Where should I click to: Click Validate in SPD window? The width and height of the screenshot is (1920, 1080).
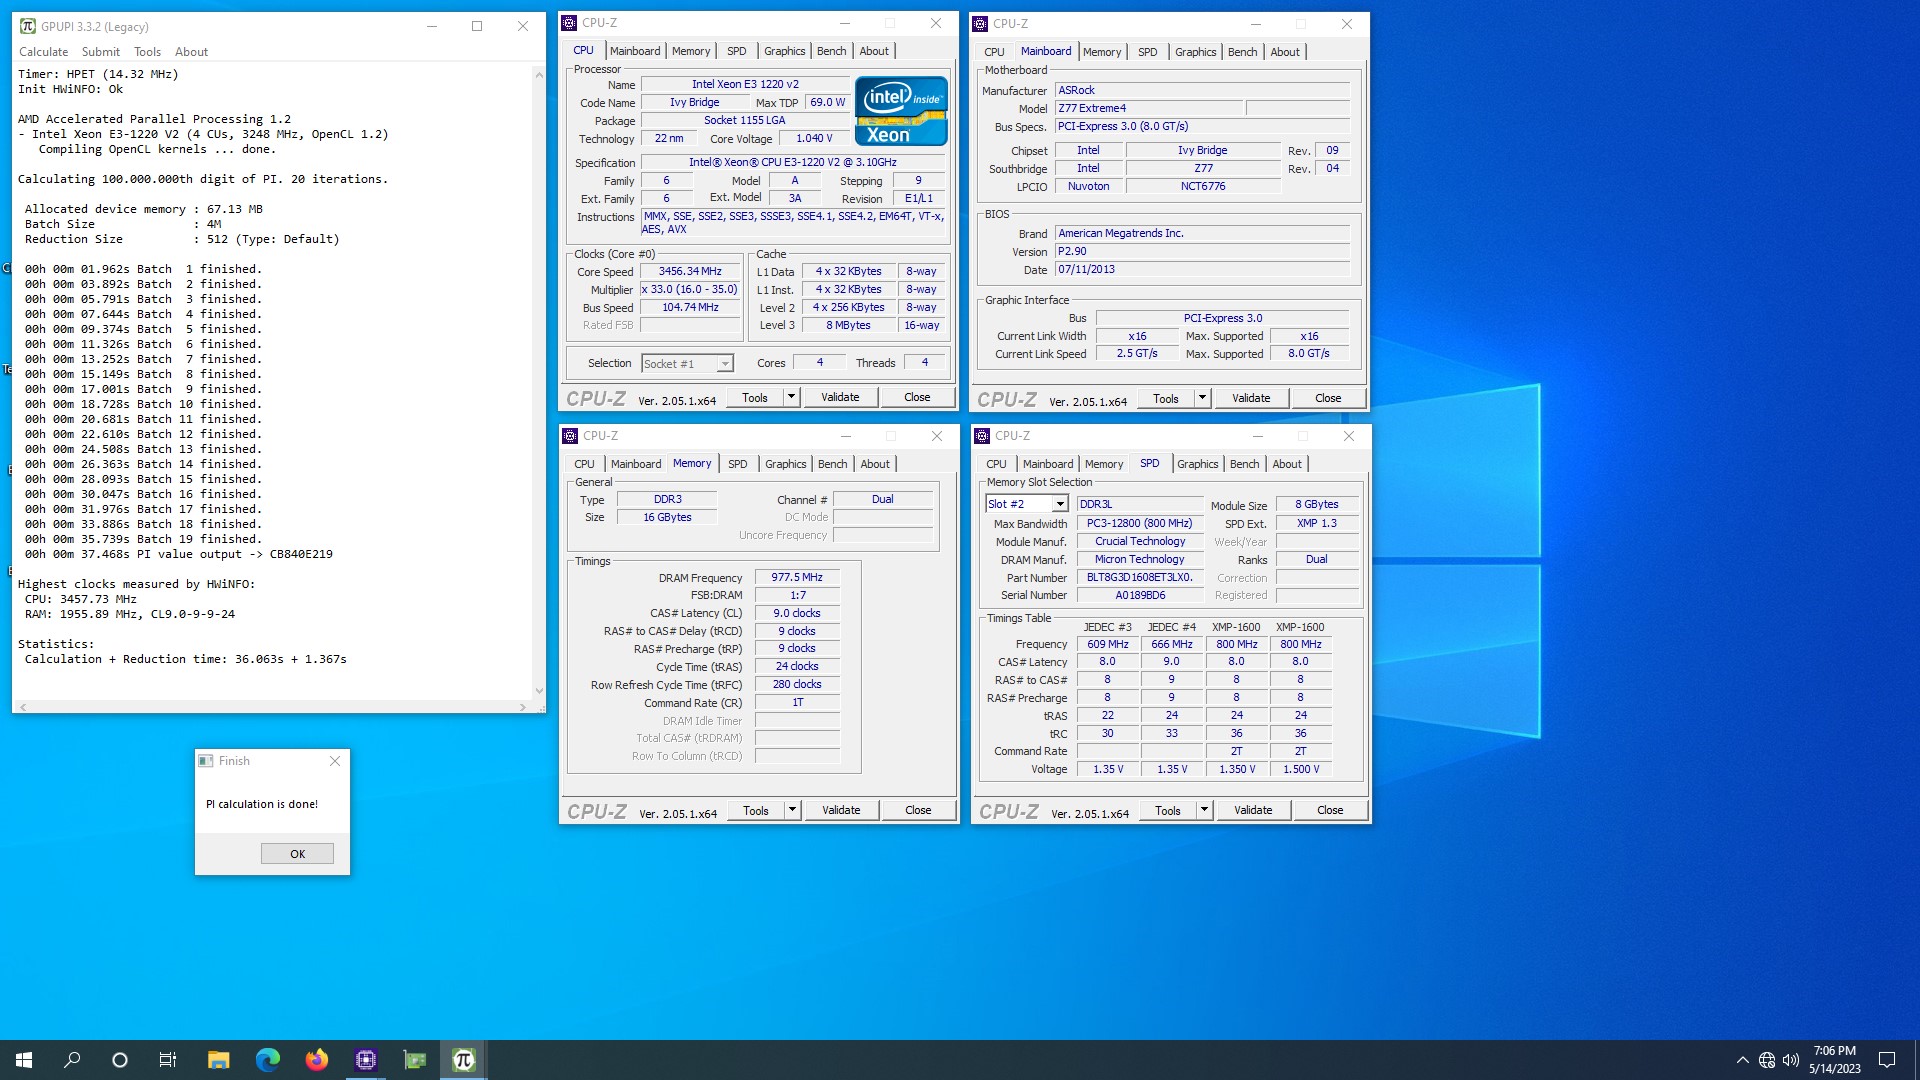coord(1253,810)
